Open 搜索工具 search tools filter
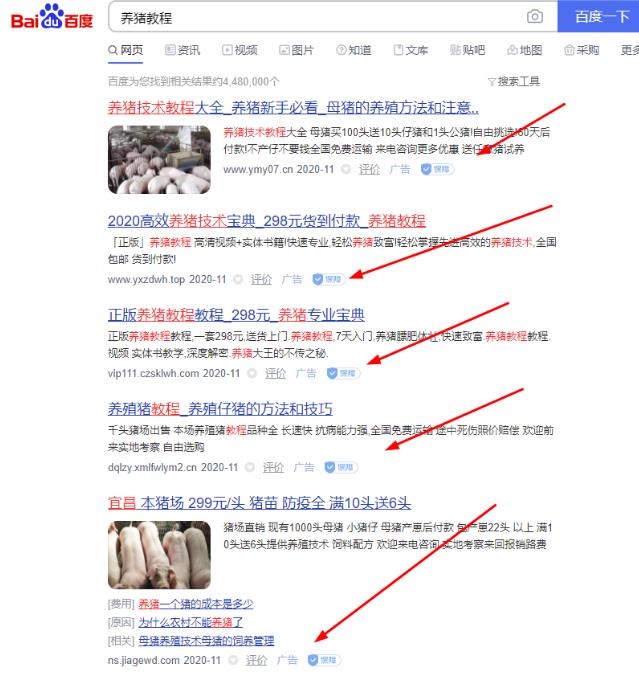Image resolution: width=639 pixels, height=681 pixels. 513,81
